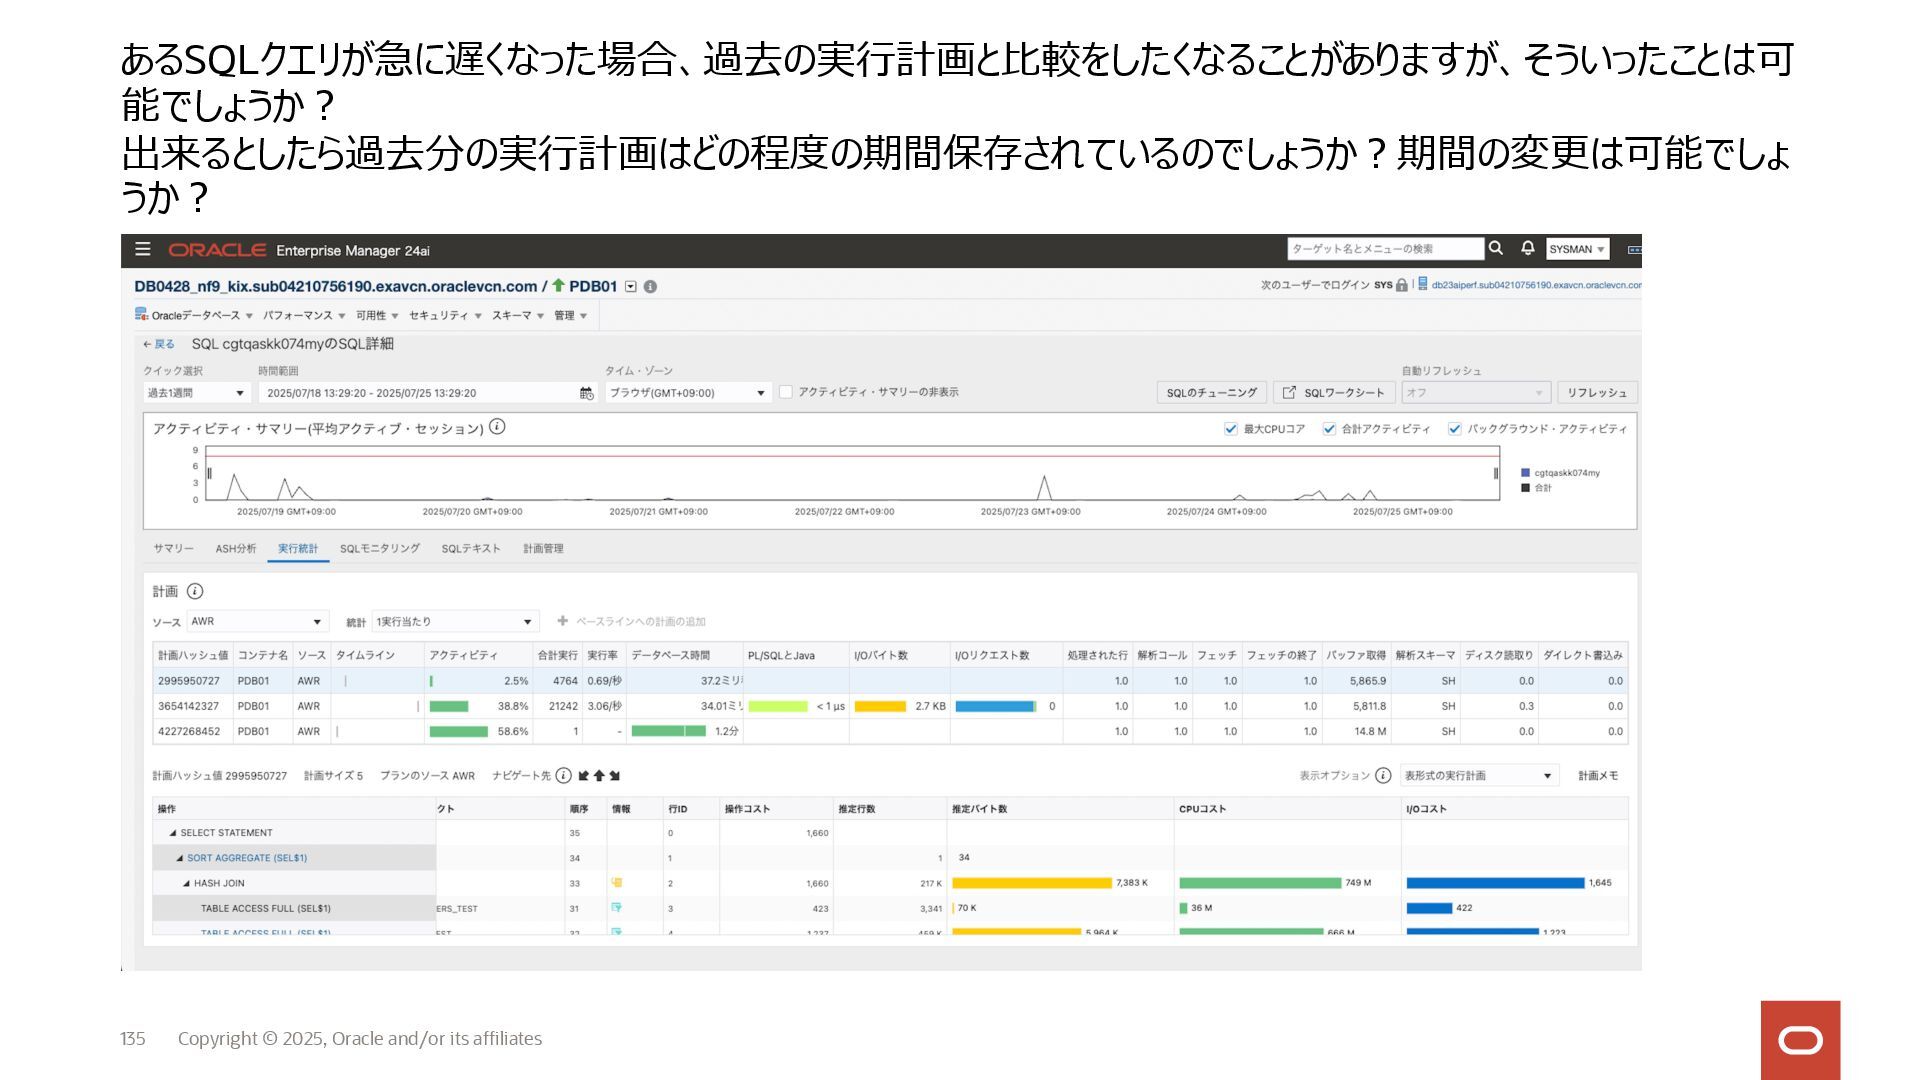Image resolution: width=1920 pixels, height=1080 pixels.
Task: Click the cgtqaskk074my legend swatch
Action: (1525, 473)
